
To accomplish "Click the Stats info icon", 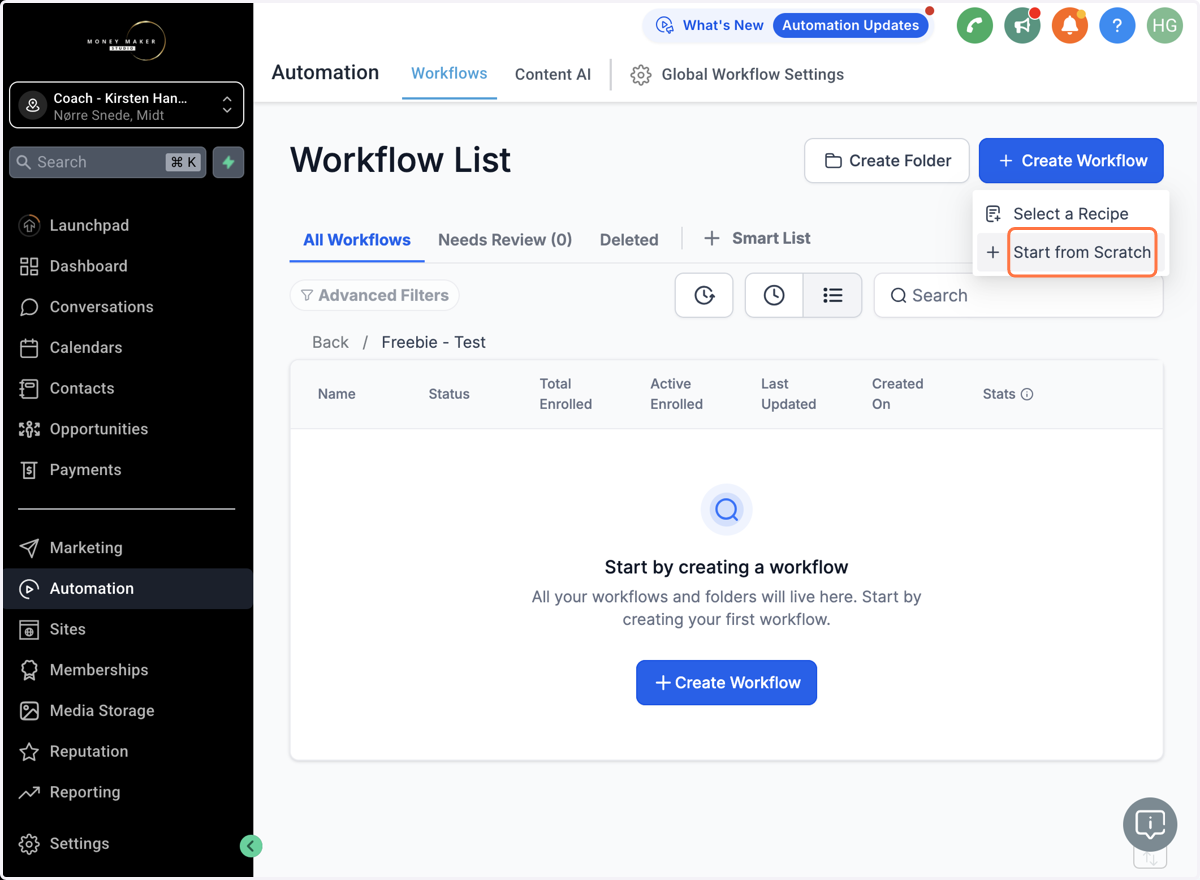I will click(x=1027, y=394).
